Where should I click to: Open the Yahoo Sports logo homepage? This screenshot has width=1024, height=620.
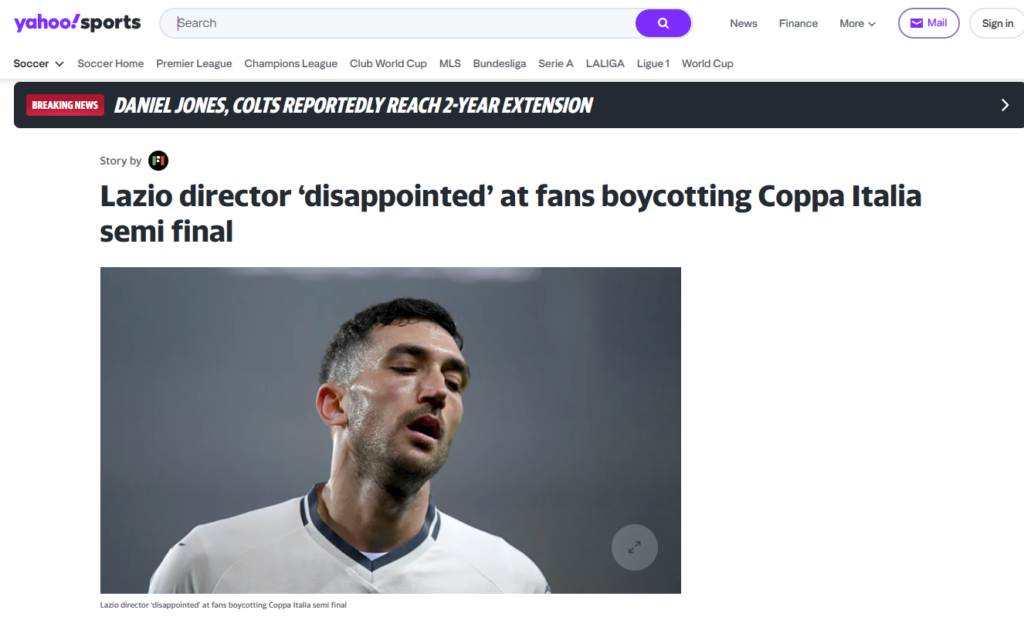[x=77, y=23]
